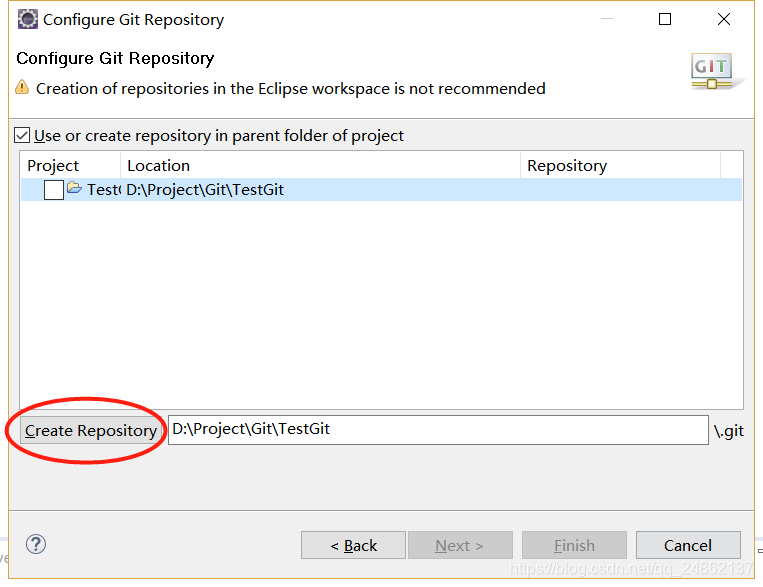Image resolution: width=763 pixels, height=587 pixels.
Task: Go back with the < Back button
Action: (353, 545)
